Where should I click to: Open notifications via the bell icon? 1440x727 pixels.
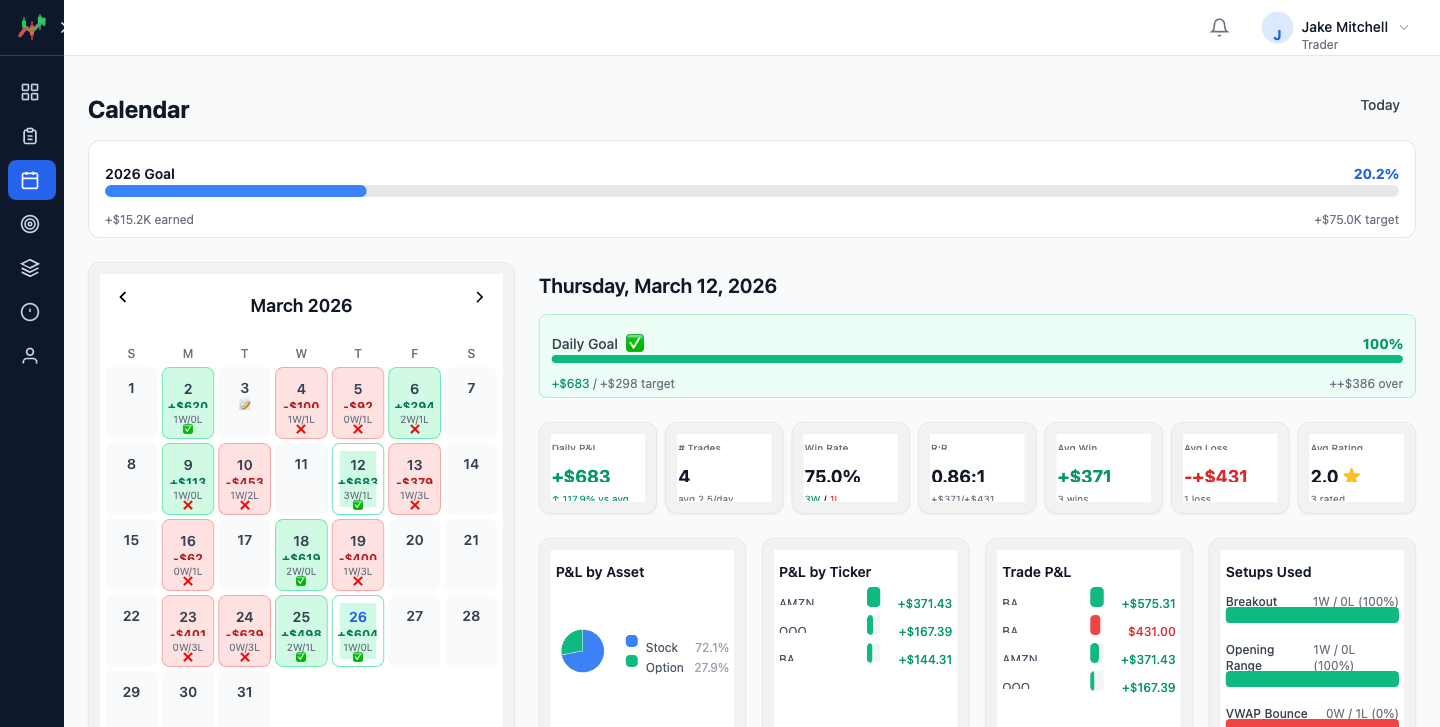point(1219,27)
